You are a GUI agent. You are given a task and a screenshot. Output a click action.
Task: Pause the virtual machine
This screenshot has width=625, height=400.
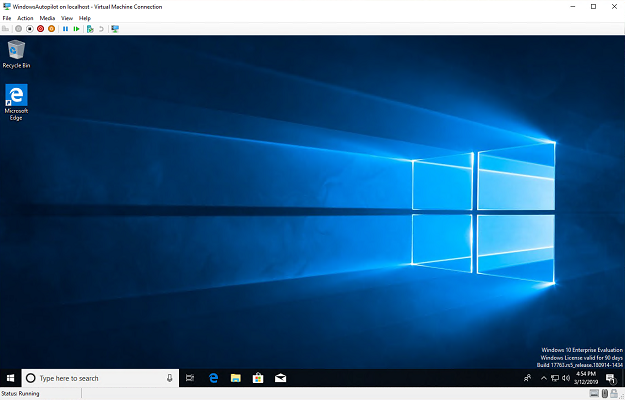pos(65,29)
